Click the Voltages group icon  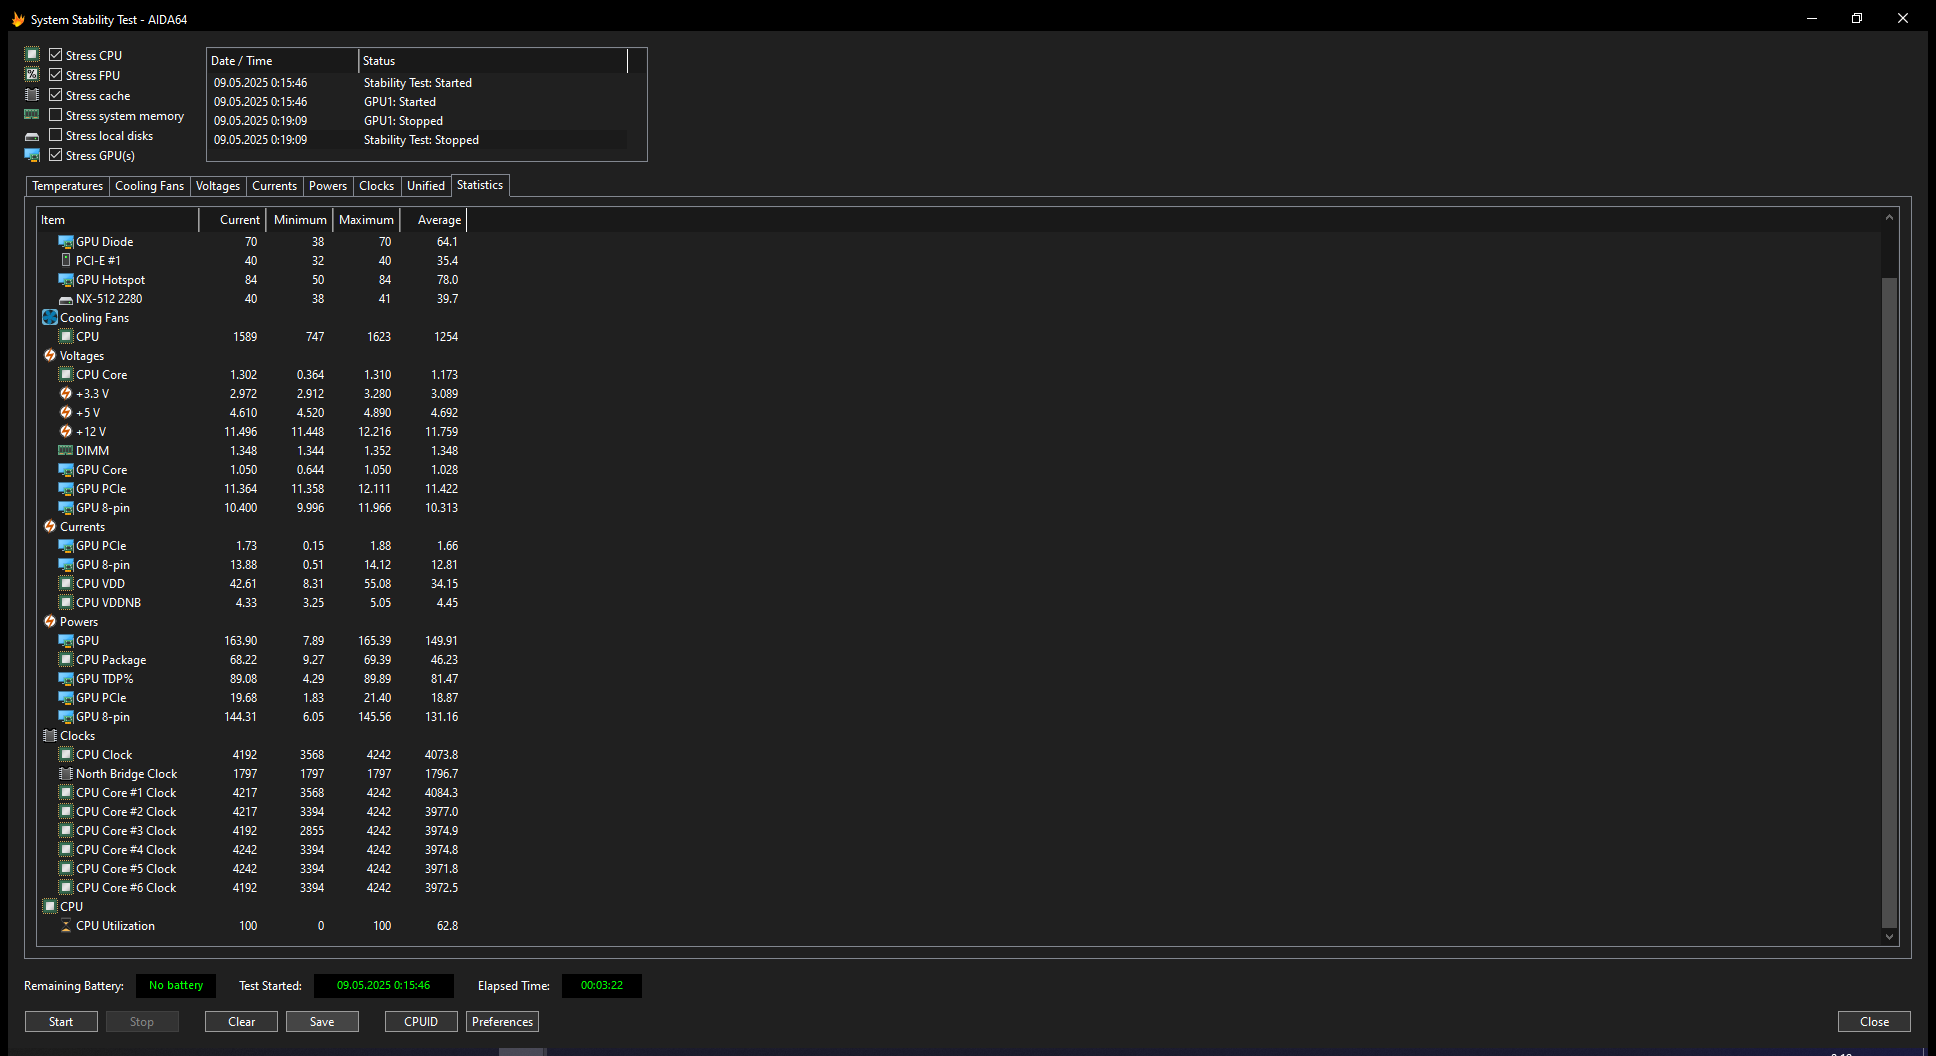pyautogui.click(x=50, y=356)
